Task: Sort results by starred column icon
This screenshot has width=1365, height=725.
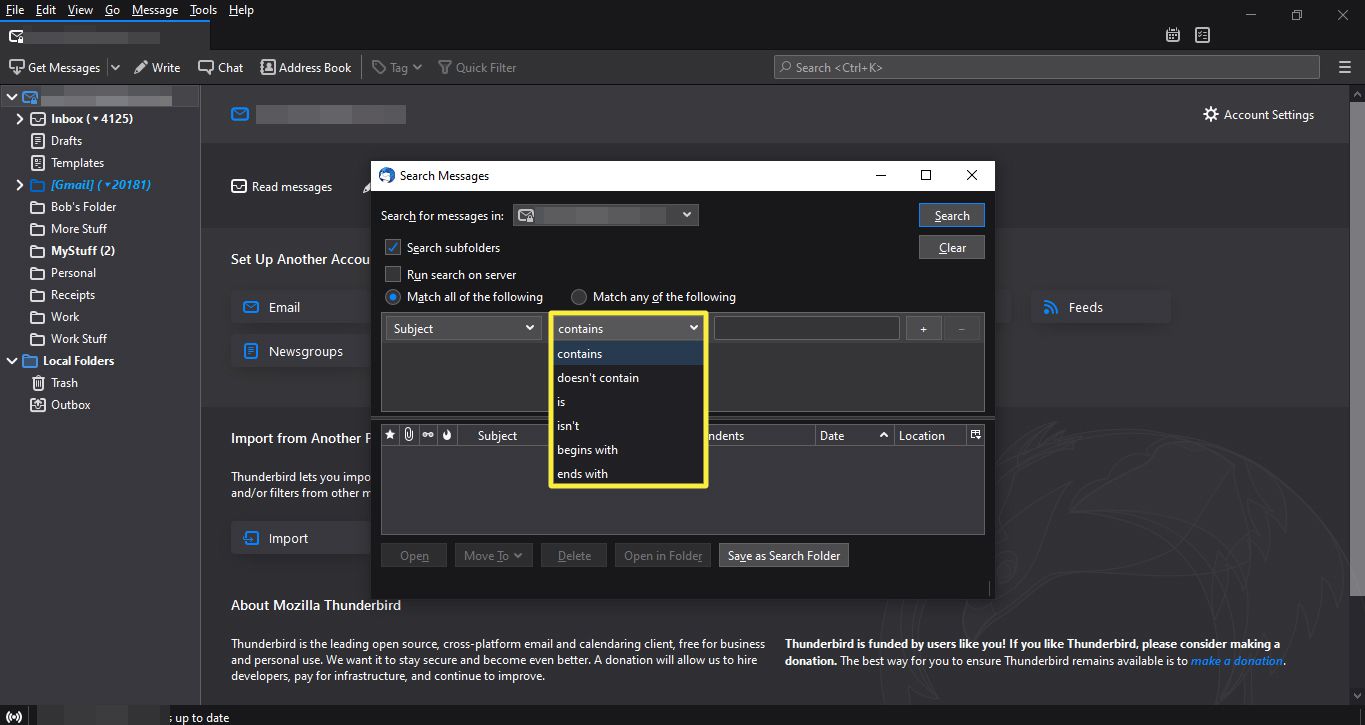Action: pos(390,435)
